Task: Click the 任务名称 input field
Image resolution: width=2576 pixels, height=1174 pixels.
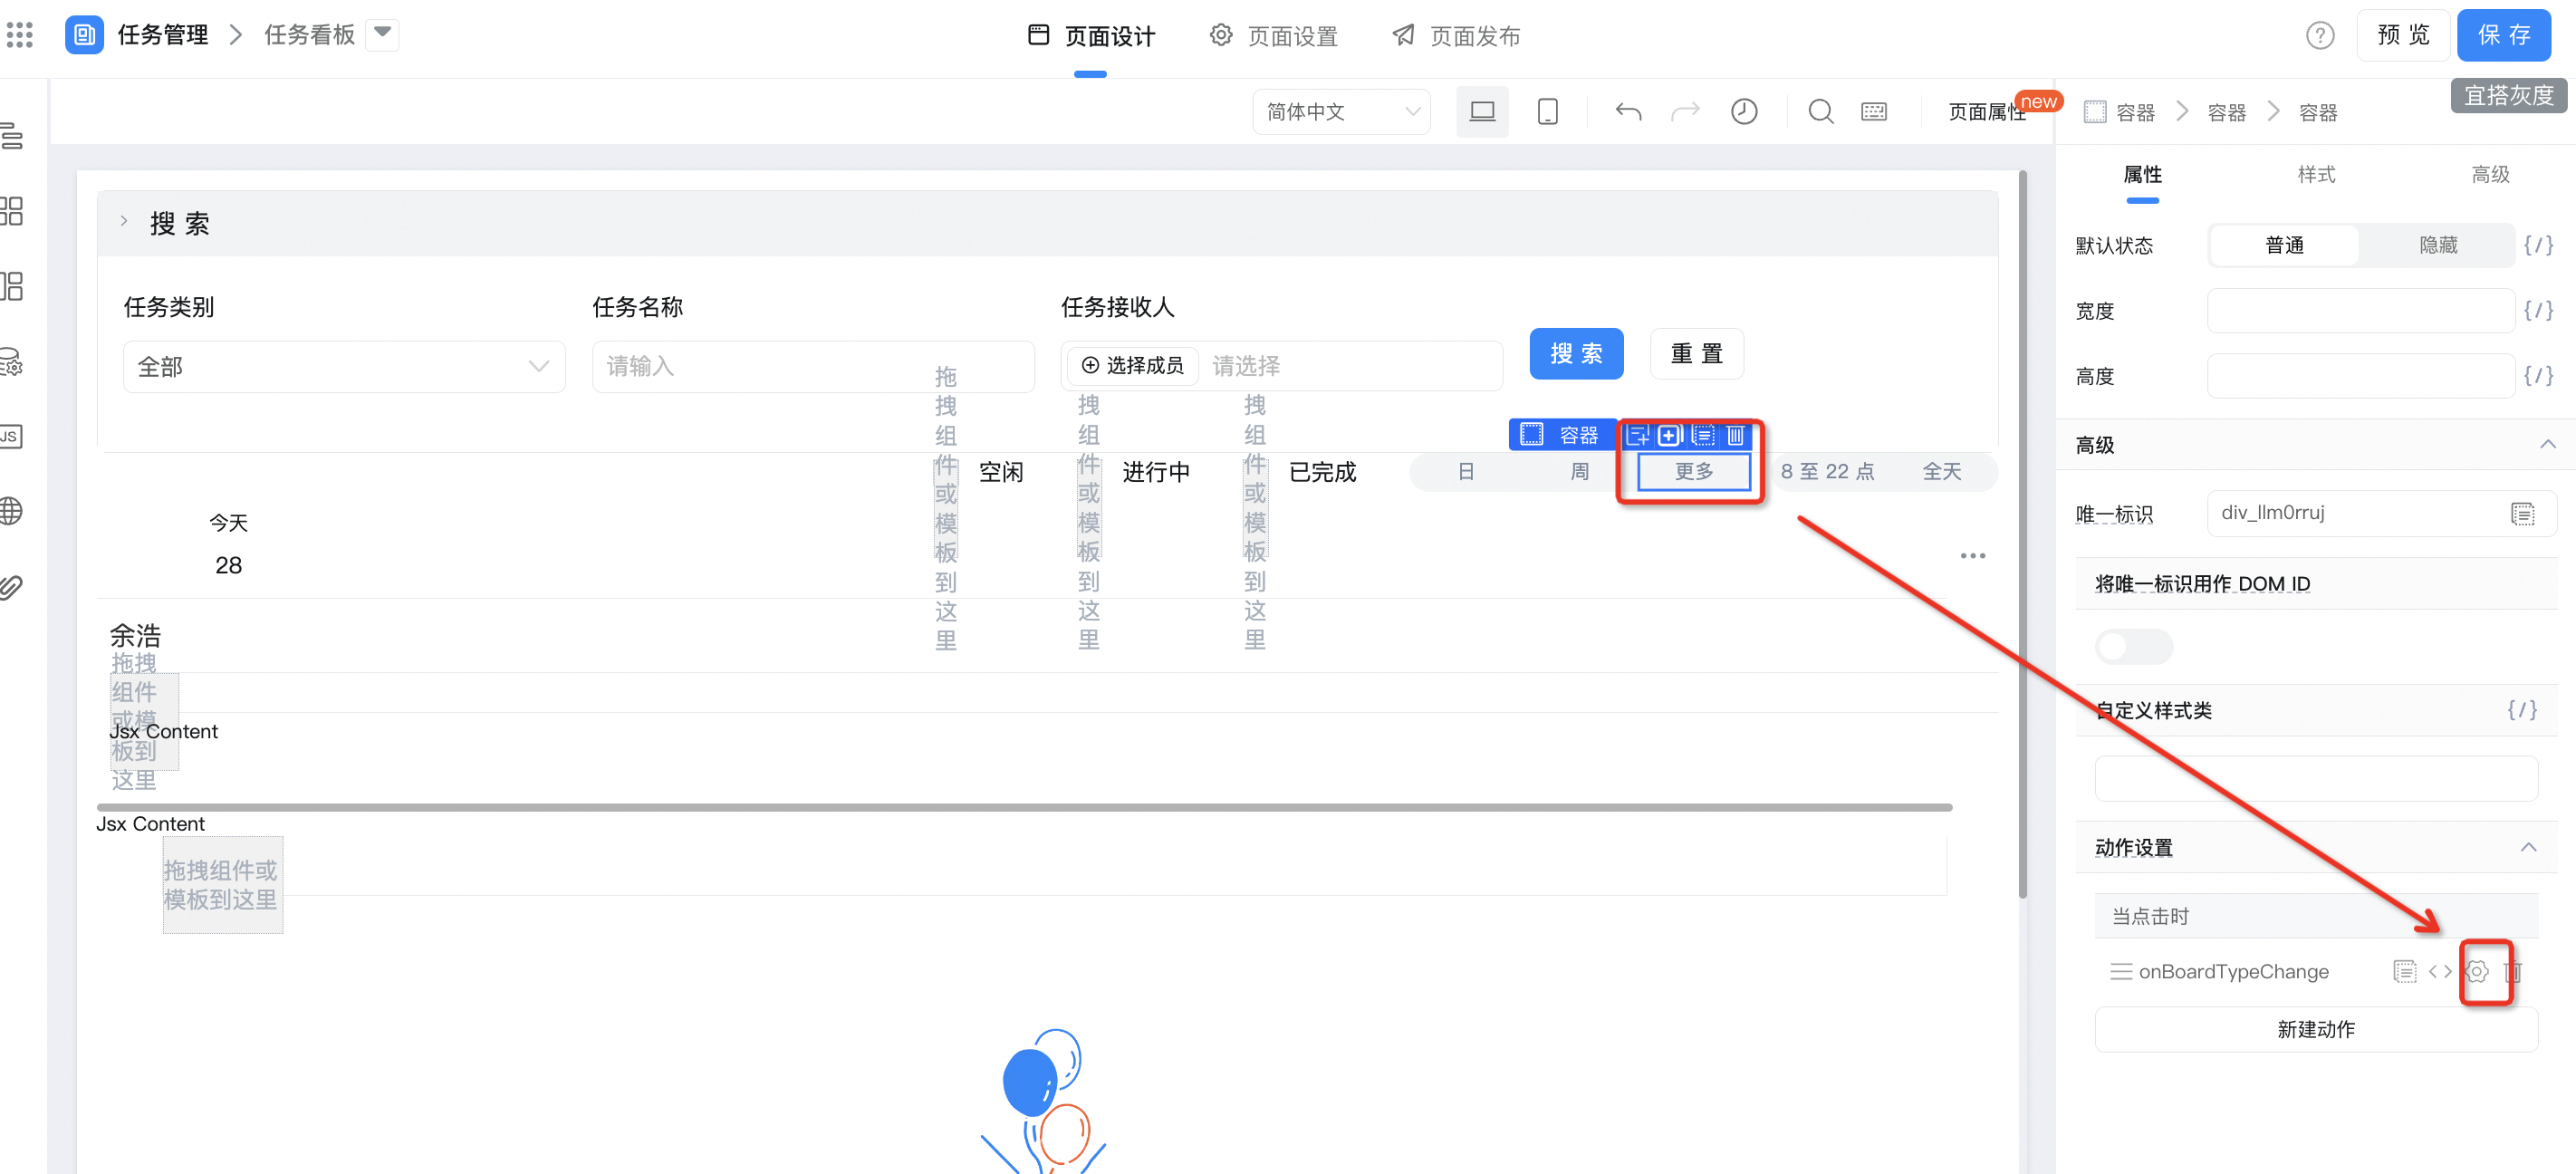Action: pos(812,367)
